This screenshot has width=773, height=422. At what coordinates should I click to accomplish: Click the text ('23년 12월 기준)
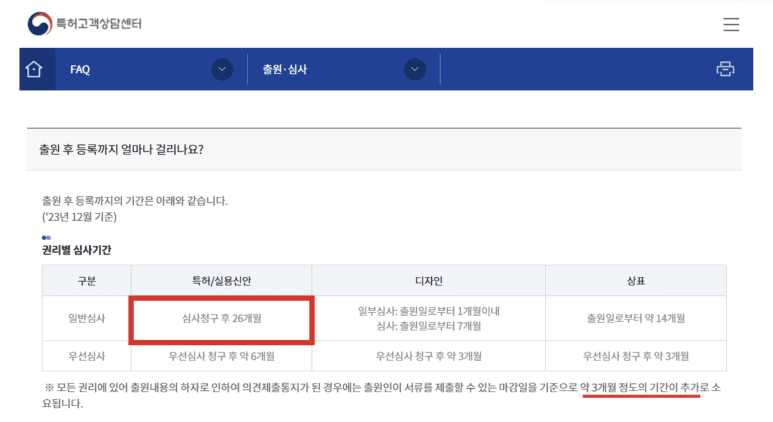[79, 217]
